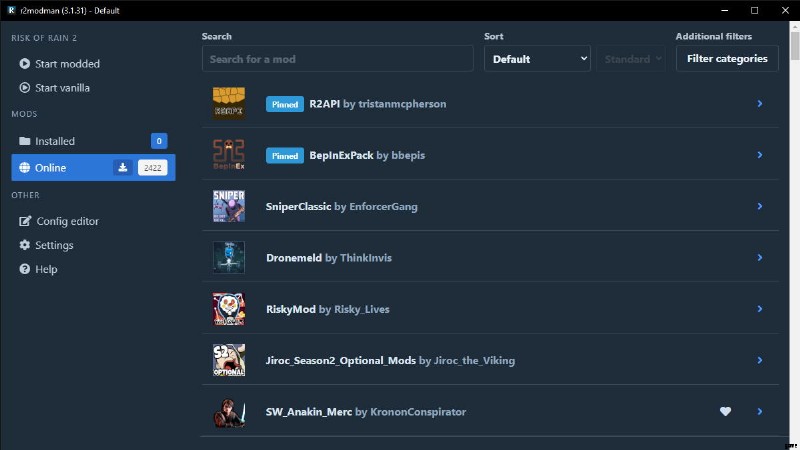Click the Jiroc_Season2_Optional_Mods title text
Screen dimensions: 800x450
(341, 360)
